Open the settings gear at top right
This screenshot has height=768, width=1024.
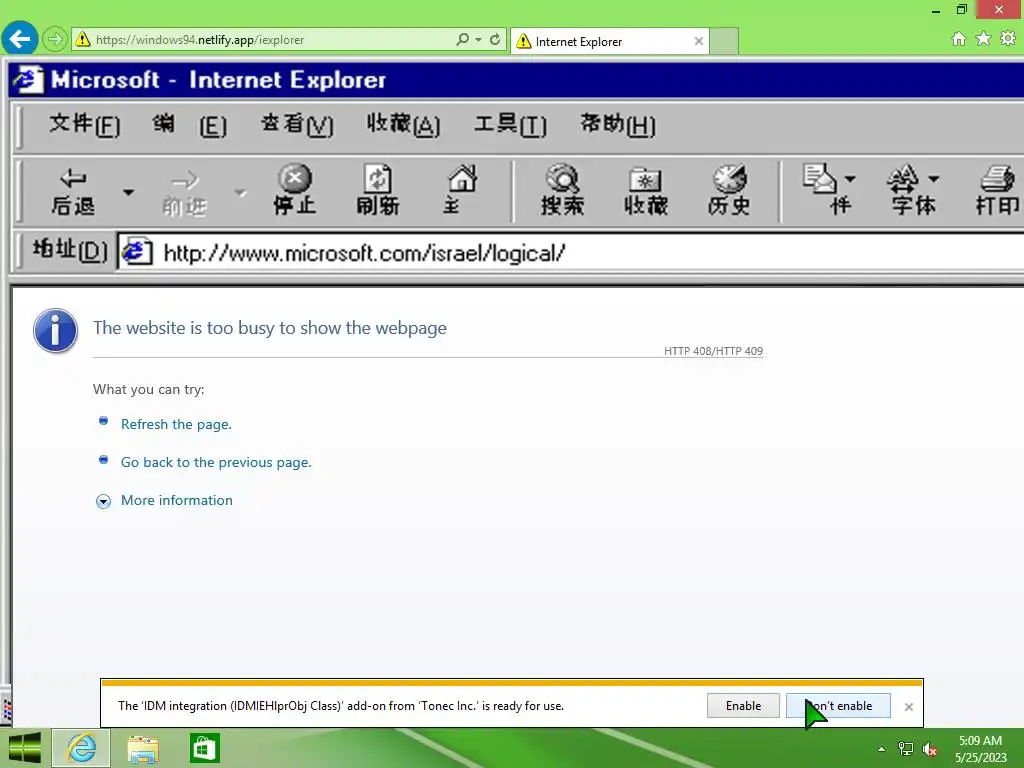(x=1008, y=39)
